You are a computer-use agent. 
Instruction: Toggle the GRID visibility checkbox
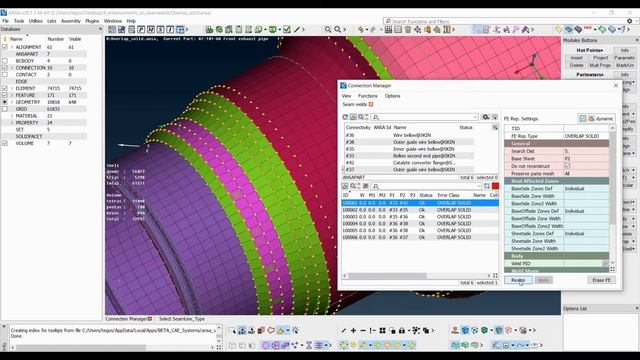[5, 109]
